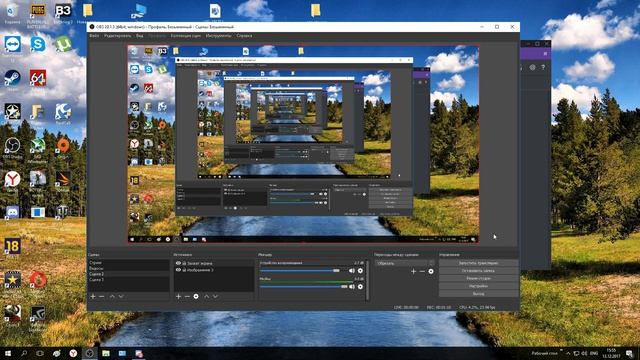The height and width of the screenshot is (360, 640).
Task: Remove the selected scene with the minus icon
Action: tap(102, 296)
